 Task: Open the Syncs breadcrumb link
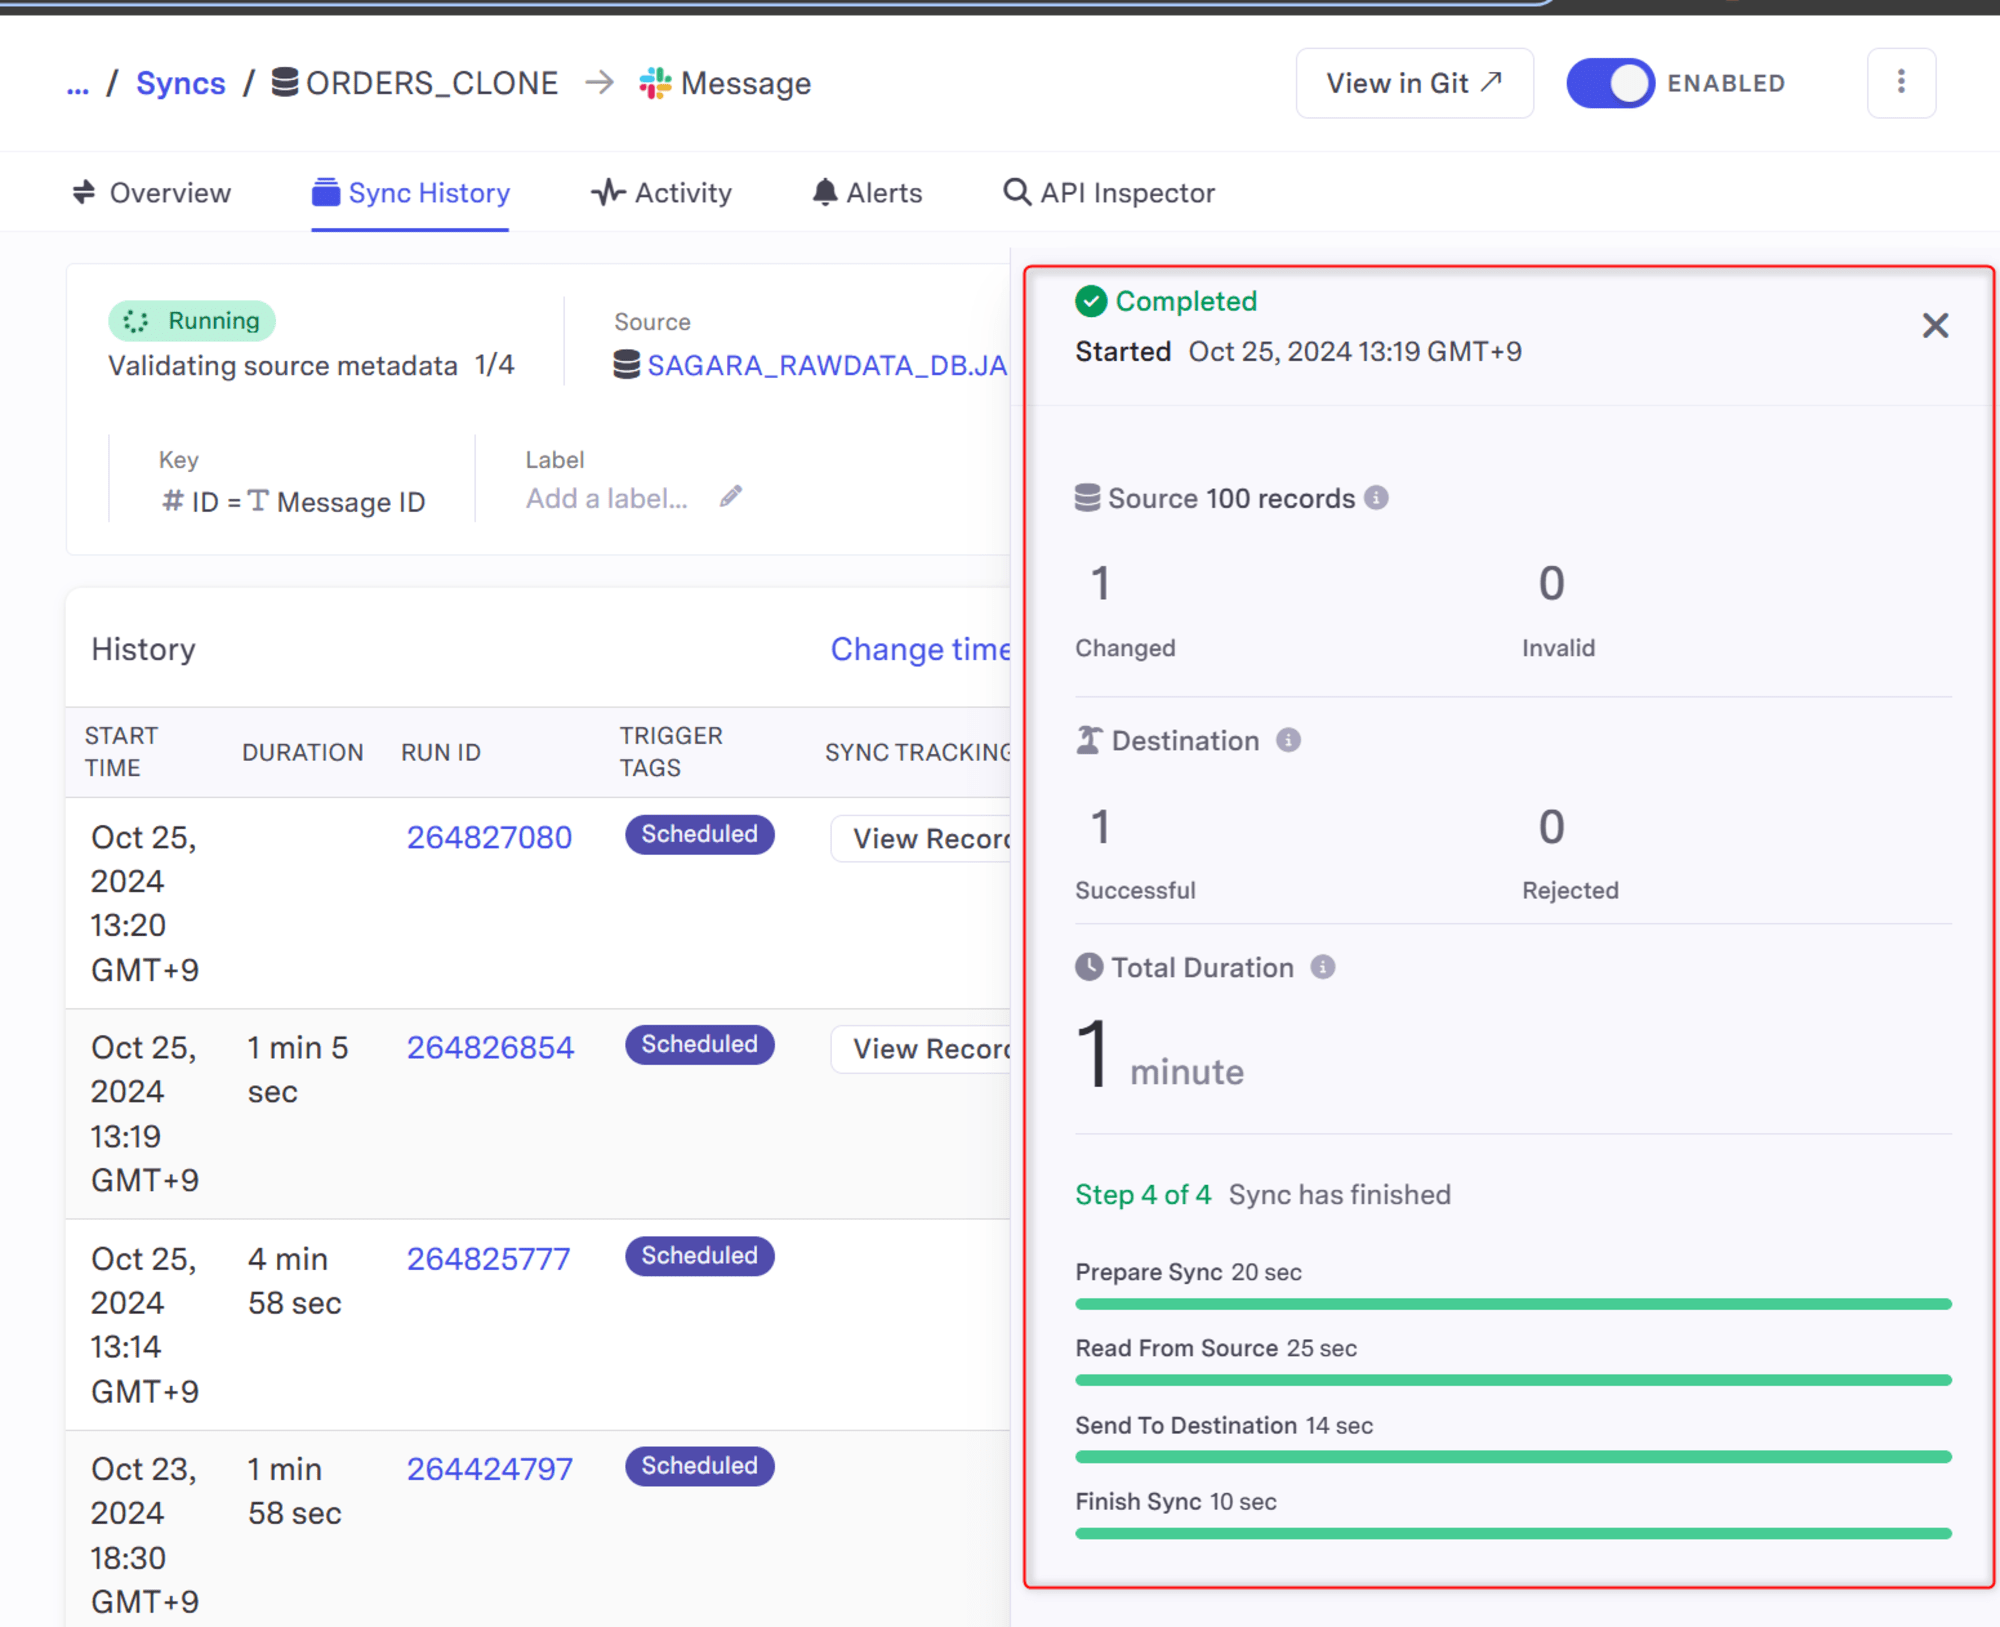pos(180,83)
